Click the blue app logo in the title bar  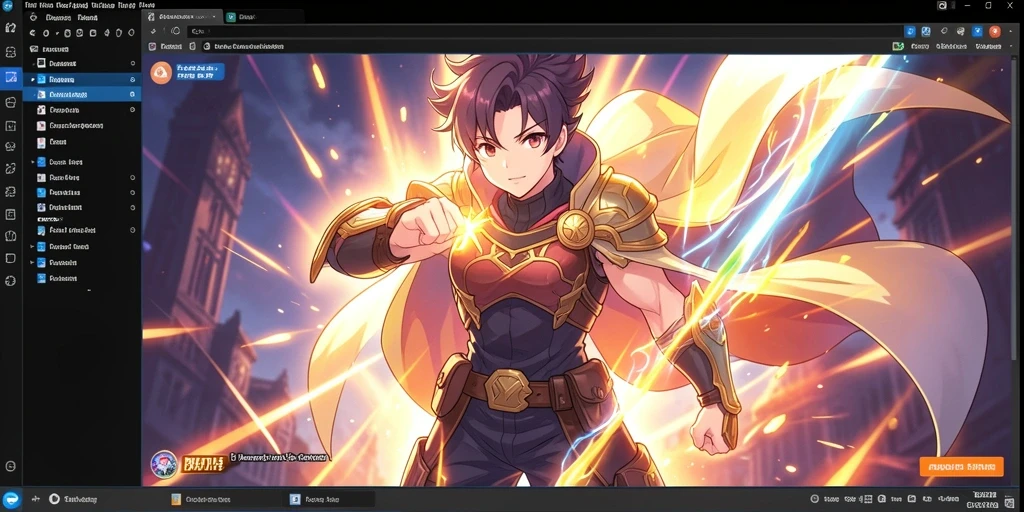pyautogui.click(x=8, y=6)
